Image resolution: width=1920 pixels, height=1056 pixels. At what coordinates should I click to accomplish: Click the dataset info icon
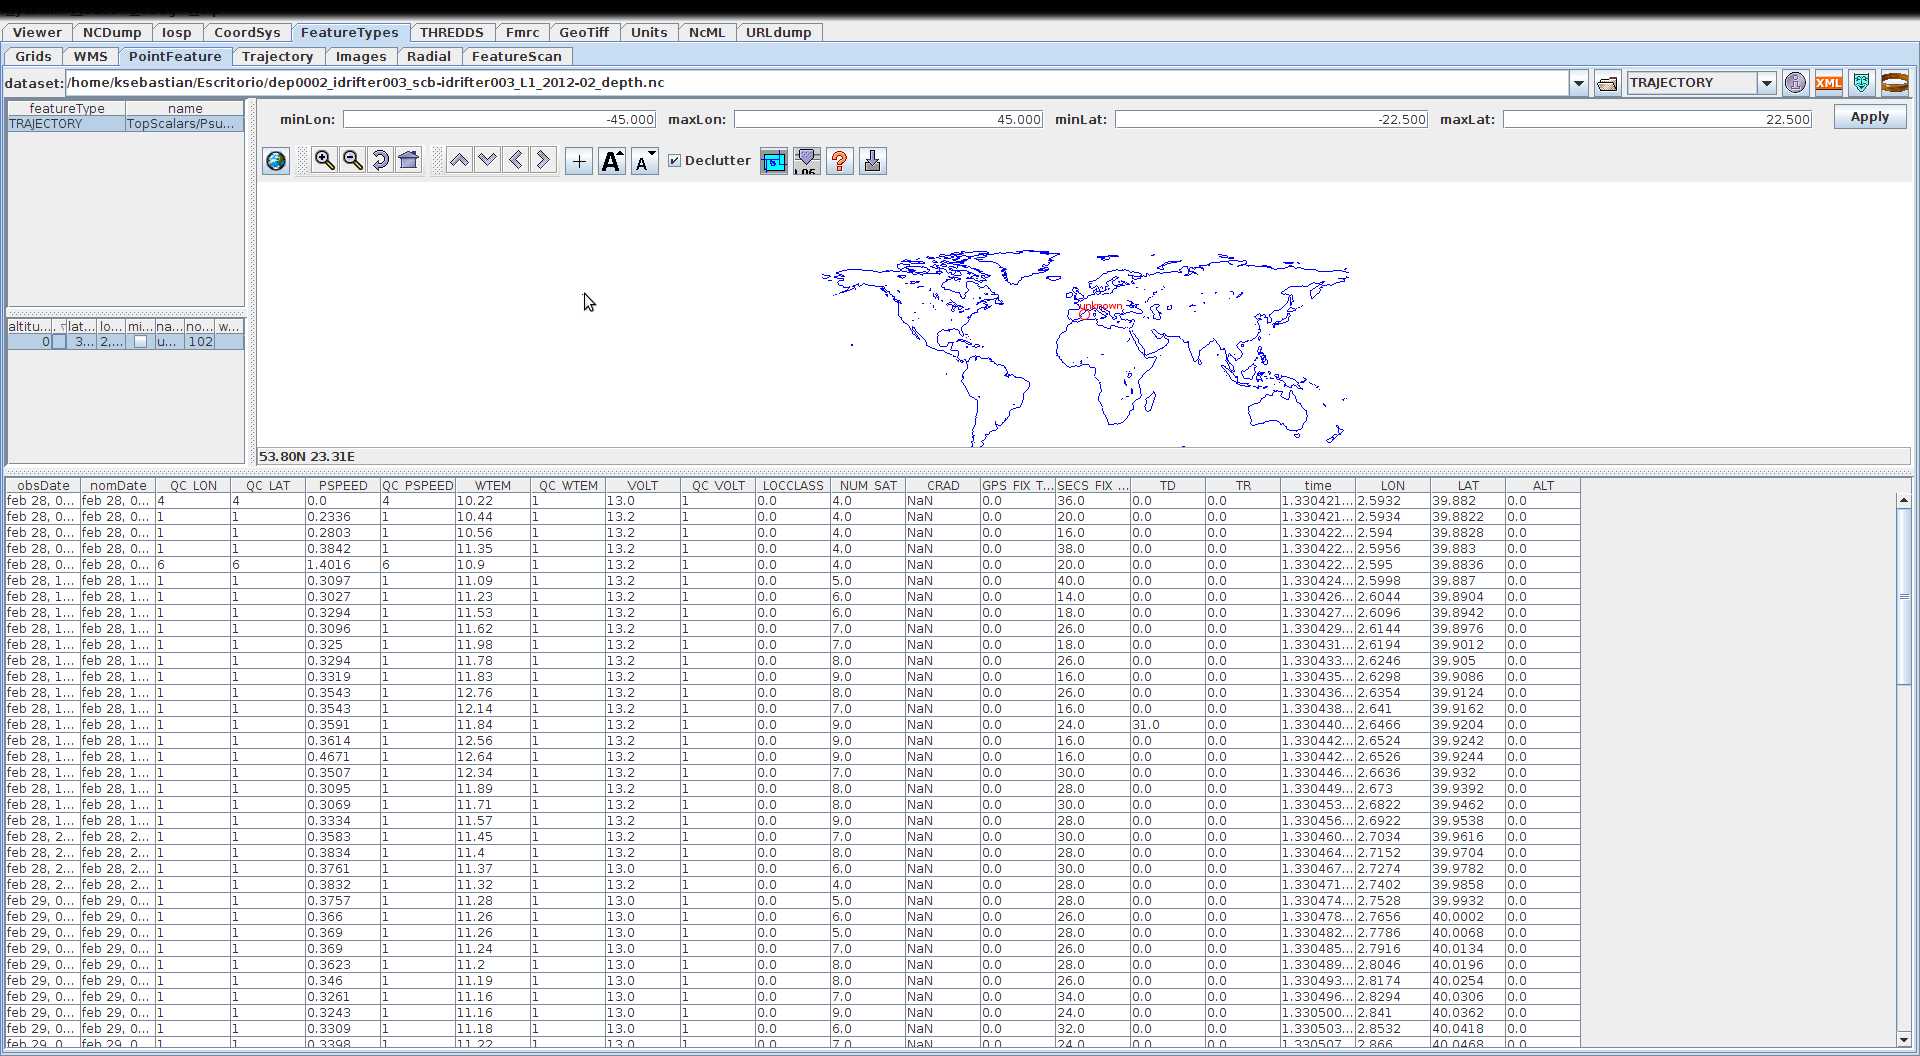[x=1795, y=83]
